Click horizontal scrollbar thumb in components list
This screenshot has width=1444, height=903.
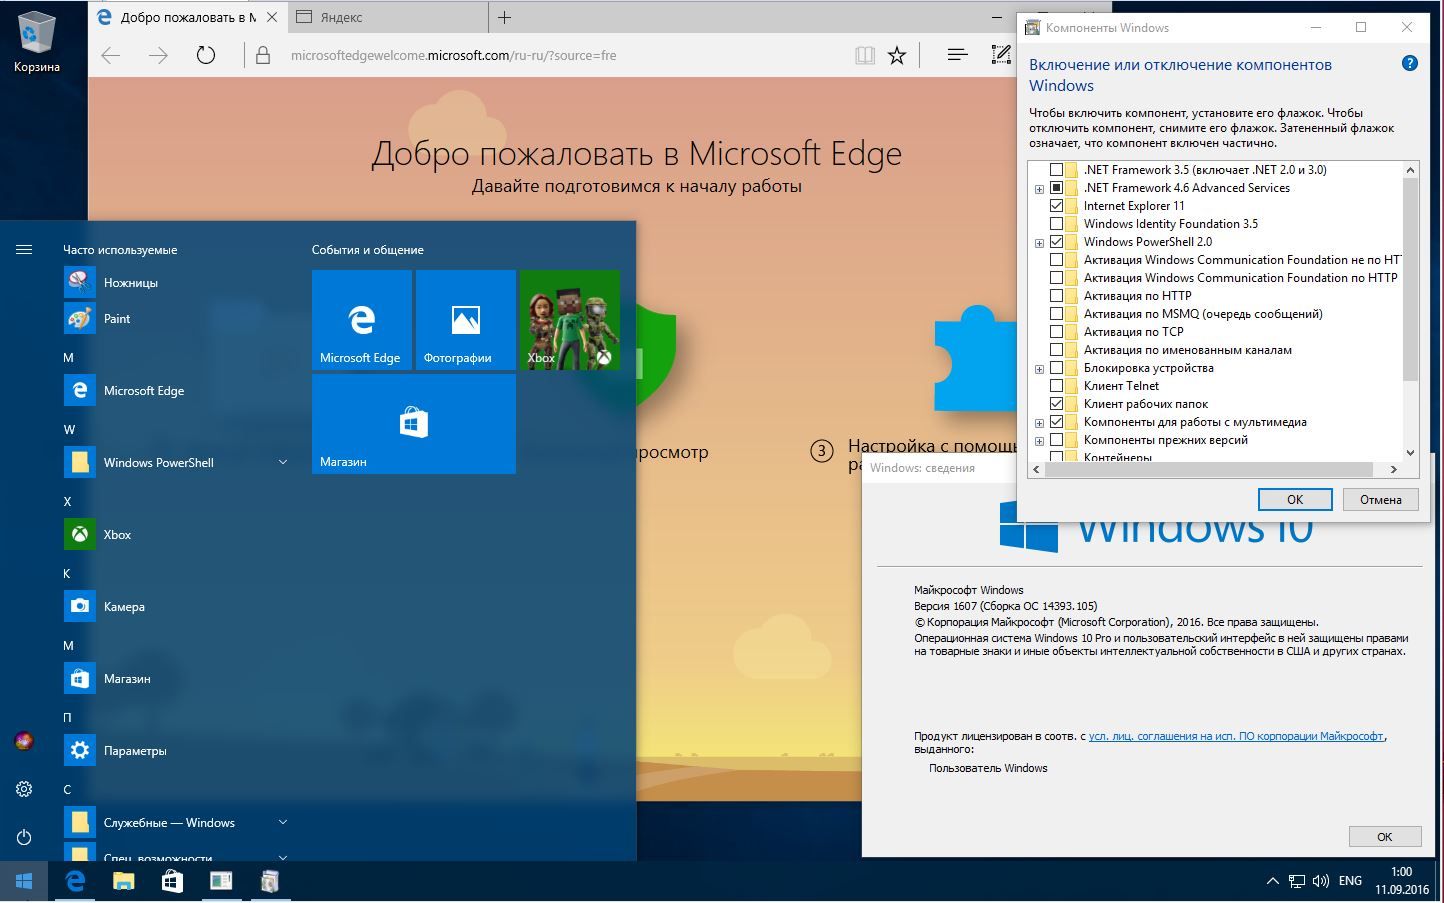click(x=1210, y=468)
